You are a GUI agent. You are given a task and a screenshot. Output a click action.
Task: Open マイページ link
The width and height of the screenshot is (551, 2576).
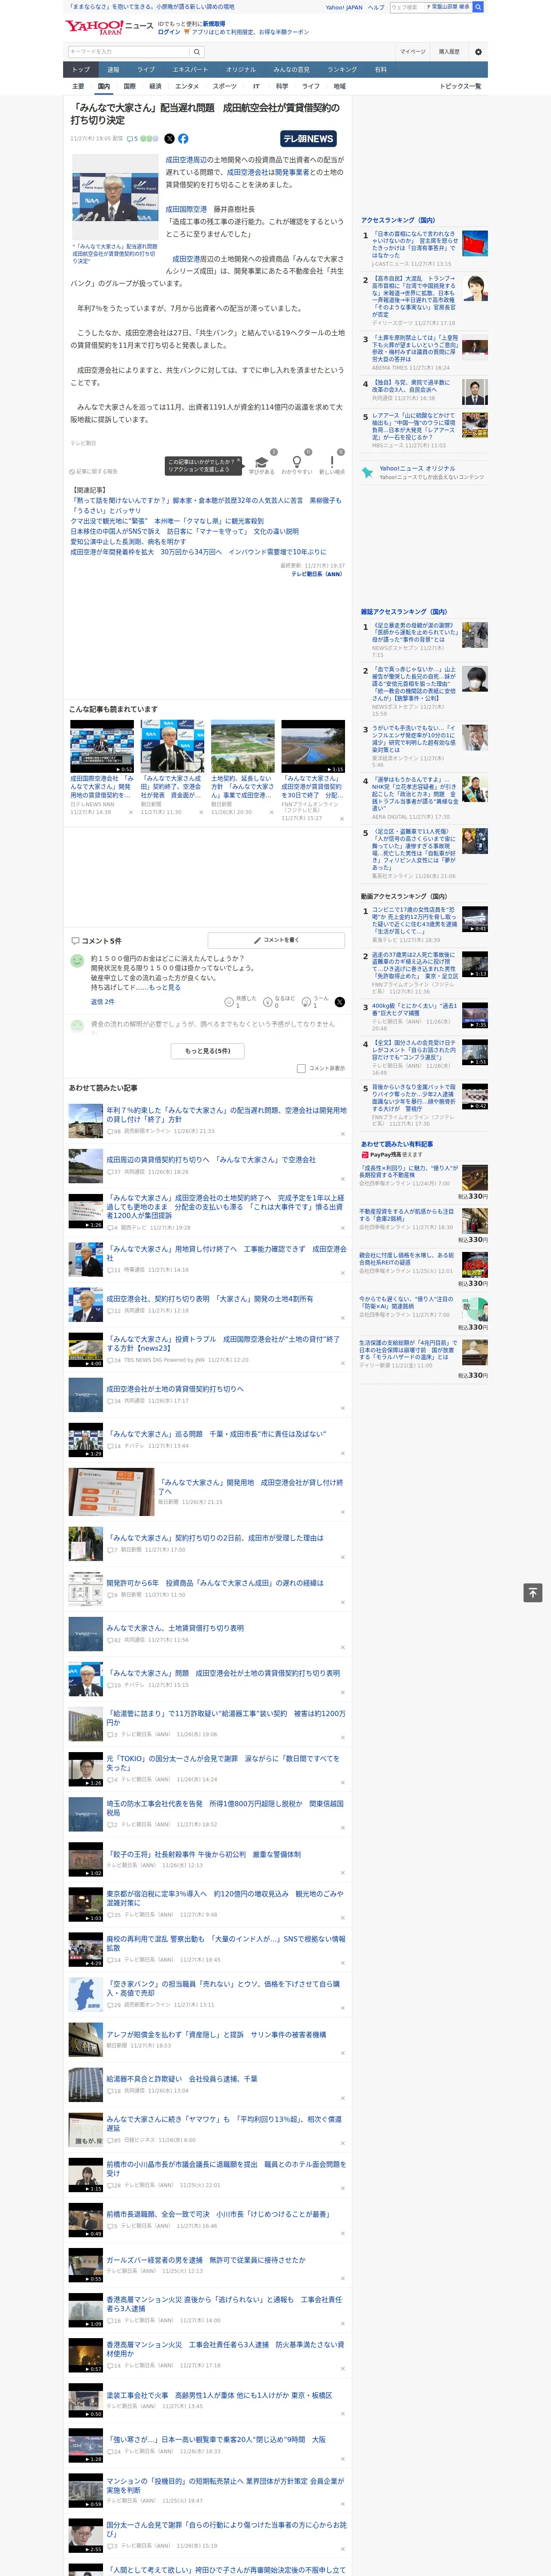click(413, 51)
